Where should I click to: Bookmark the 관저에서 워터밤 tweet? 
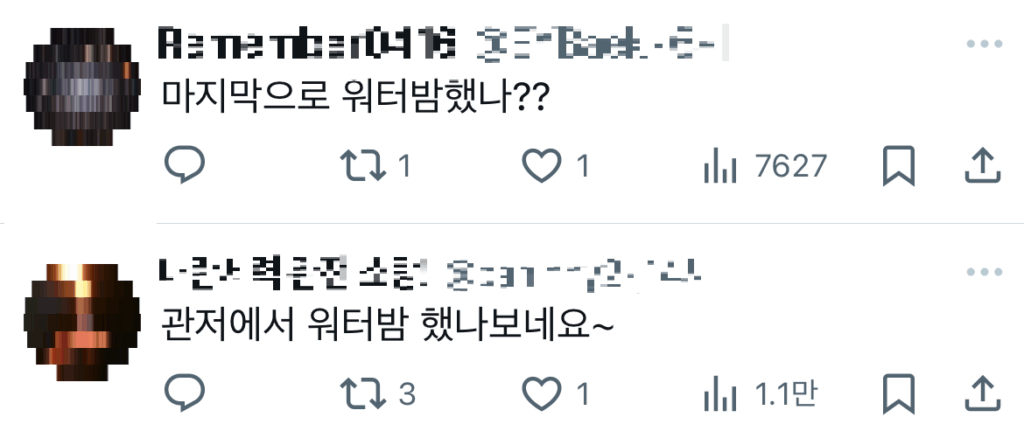click(899, 394)
